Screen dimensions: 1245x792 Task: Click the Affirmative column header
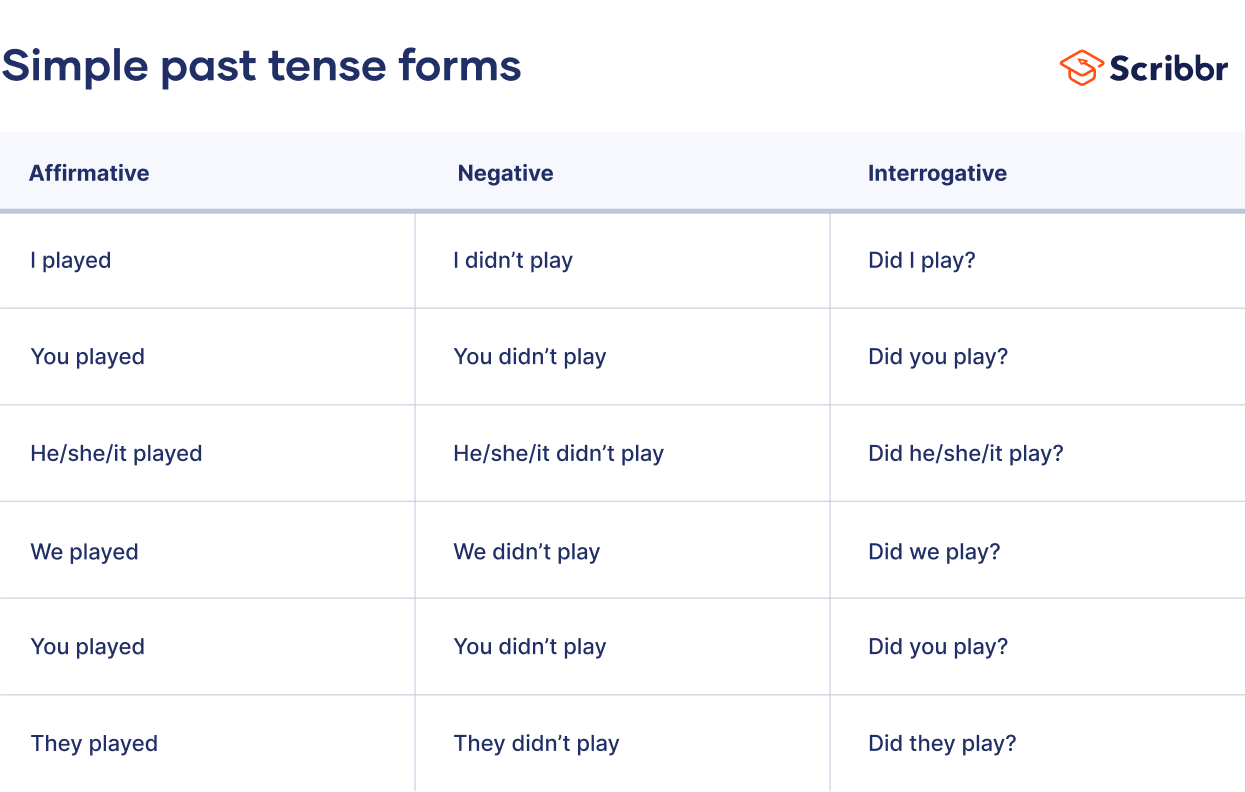point(89,173)
